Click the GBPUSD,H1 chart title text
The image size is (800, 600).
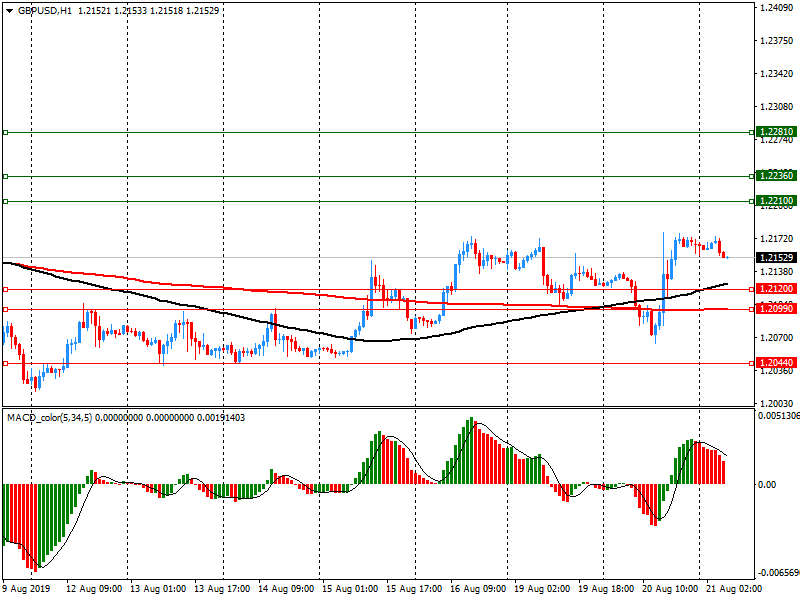(x=45, y=11)
